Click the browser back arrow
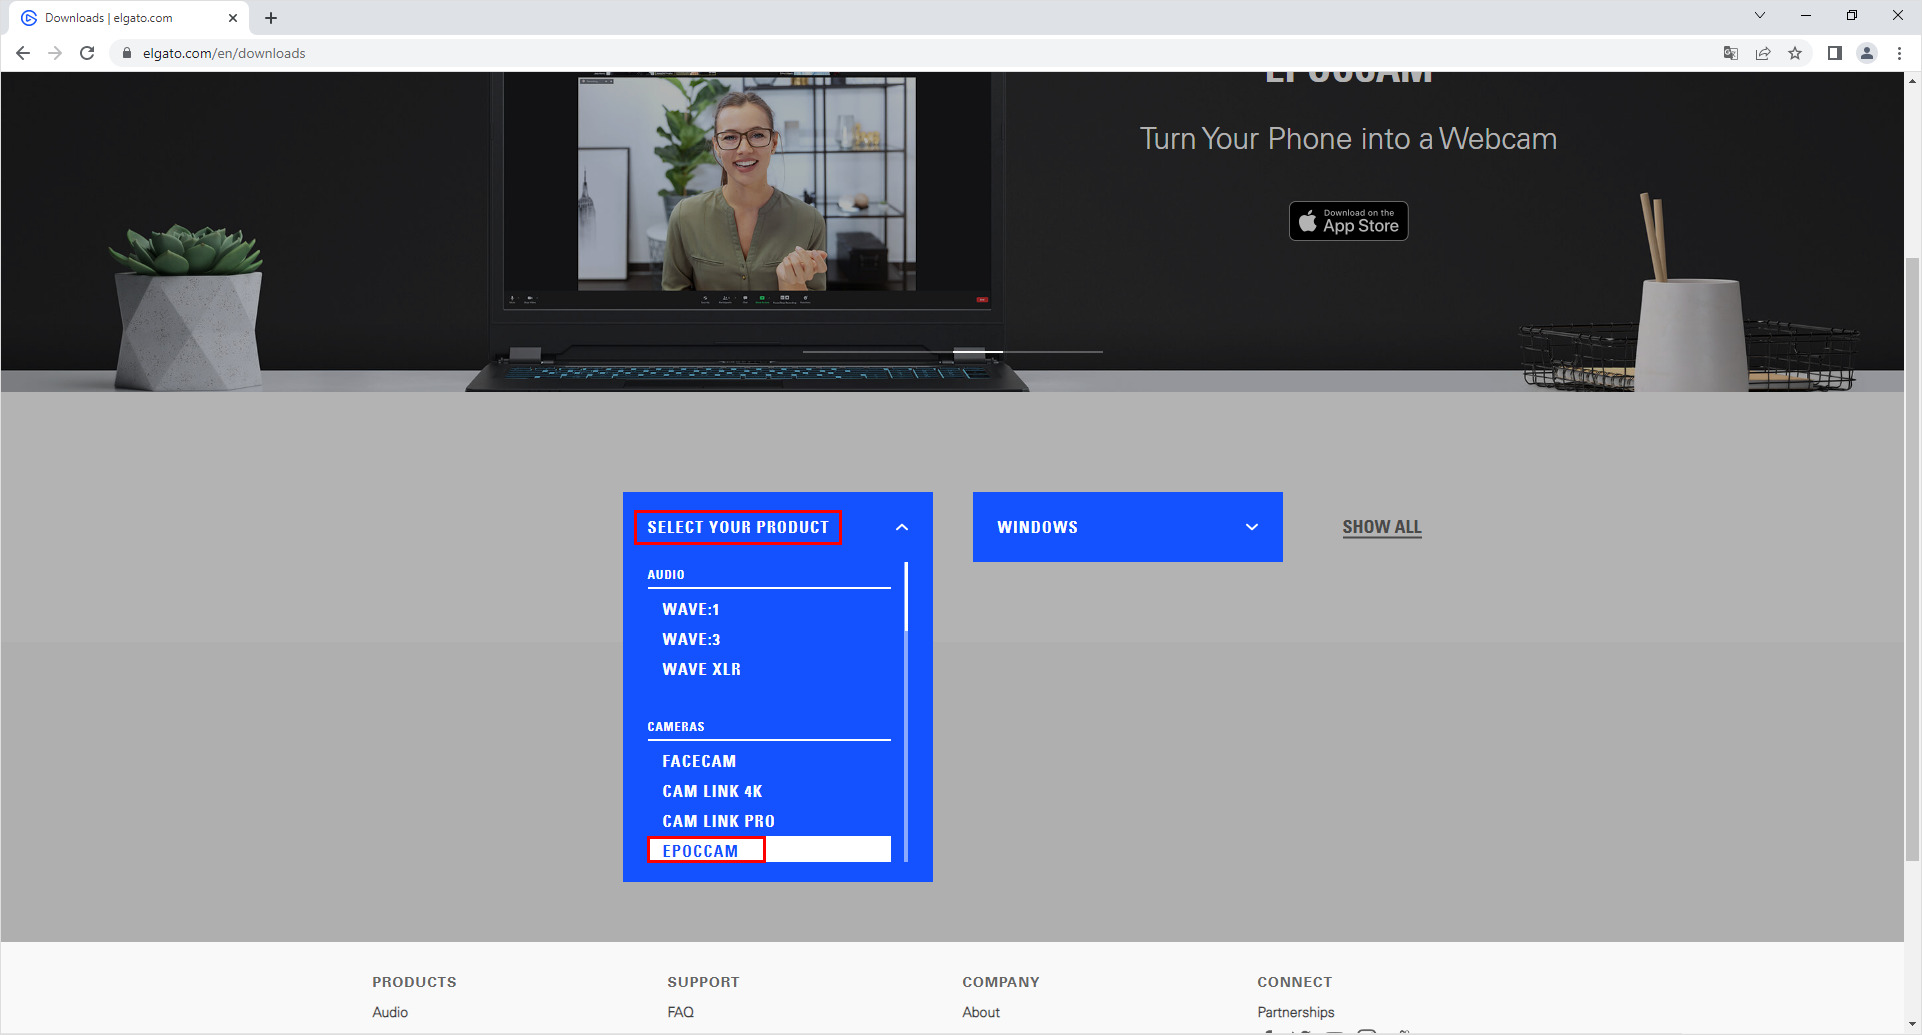Image resolution: width=1922 pixels, height=1035 pixels. pyautogui.click(x=23, y=53)
